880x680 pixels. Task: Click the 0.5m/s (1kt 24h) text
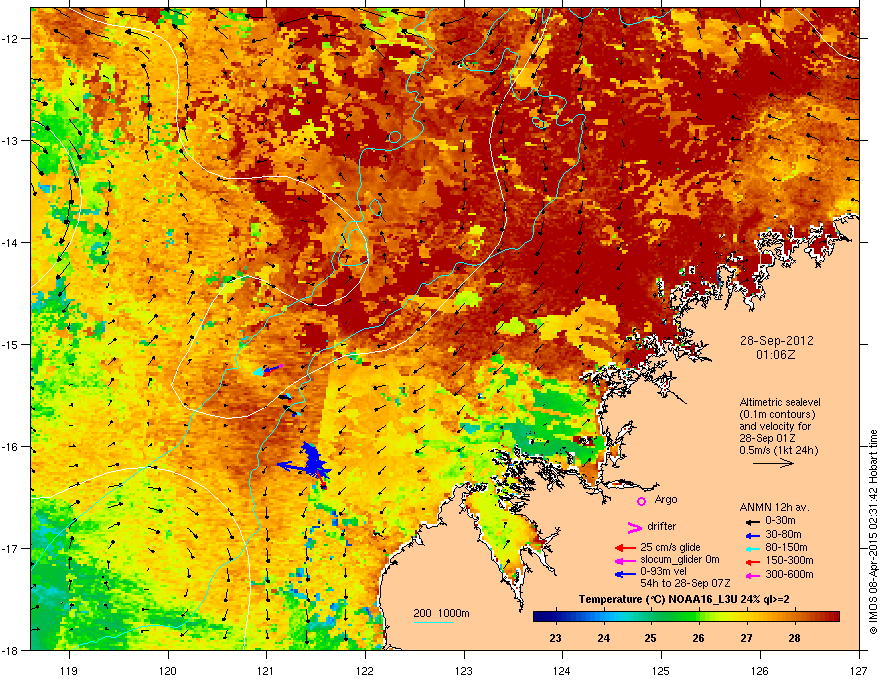pos(778,450)
